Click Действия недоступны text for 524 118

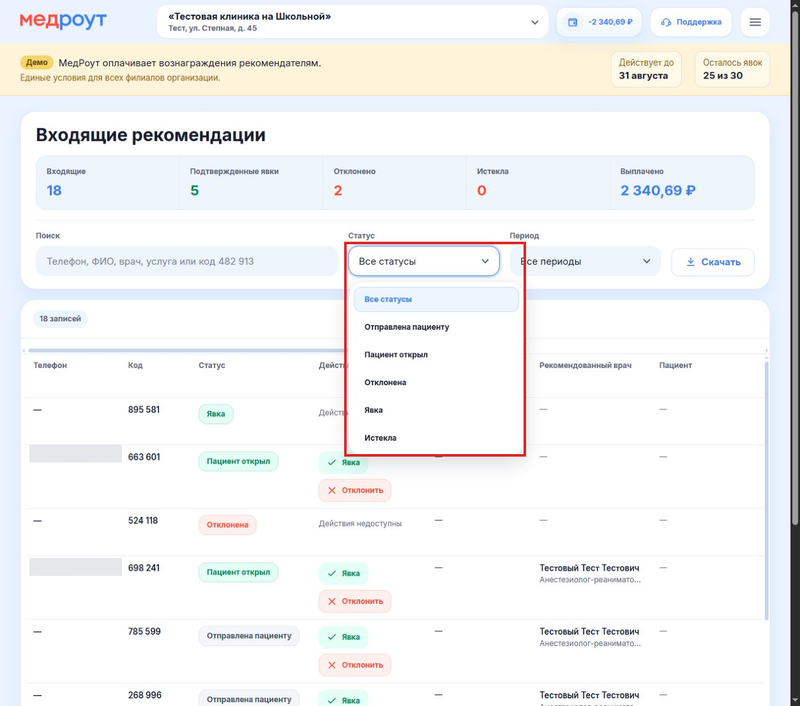360,524
